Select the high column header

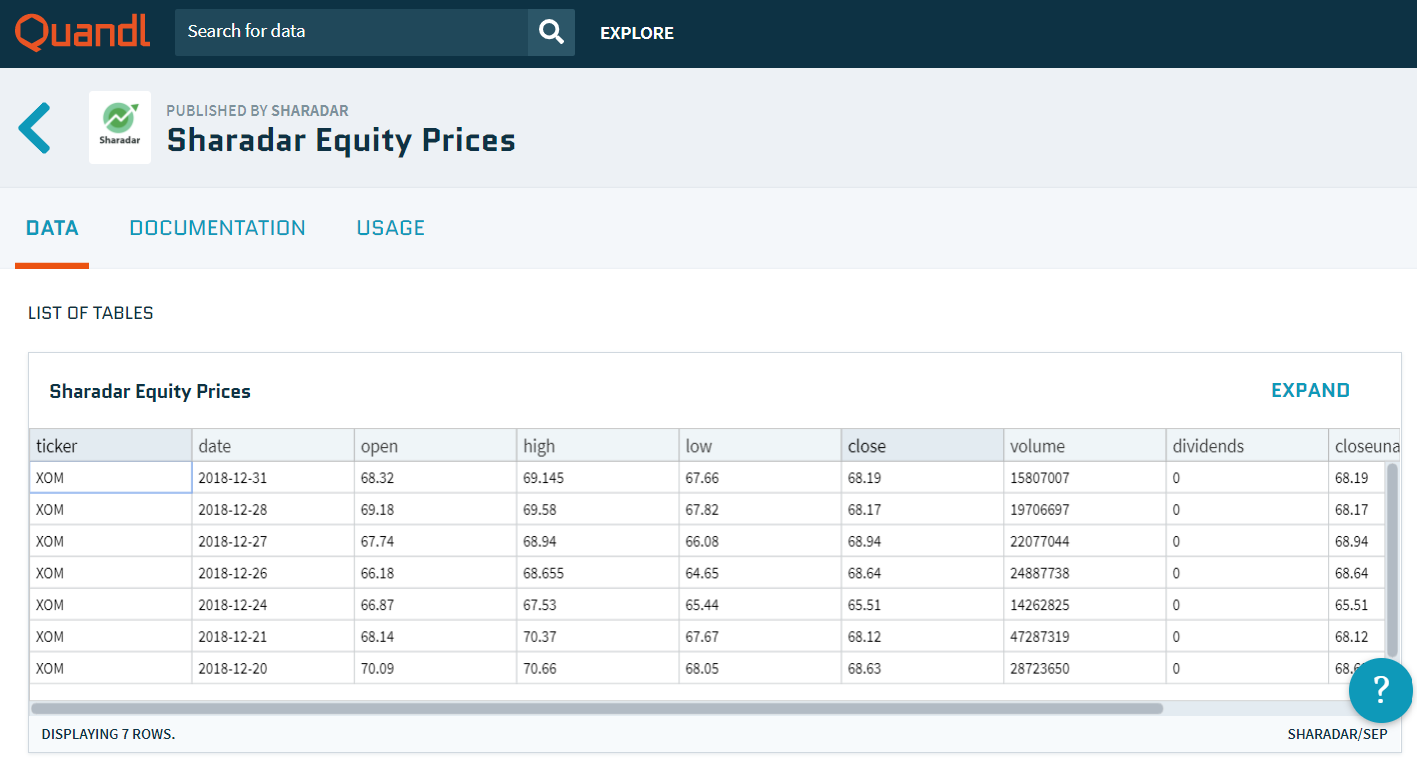point(597,446)
